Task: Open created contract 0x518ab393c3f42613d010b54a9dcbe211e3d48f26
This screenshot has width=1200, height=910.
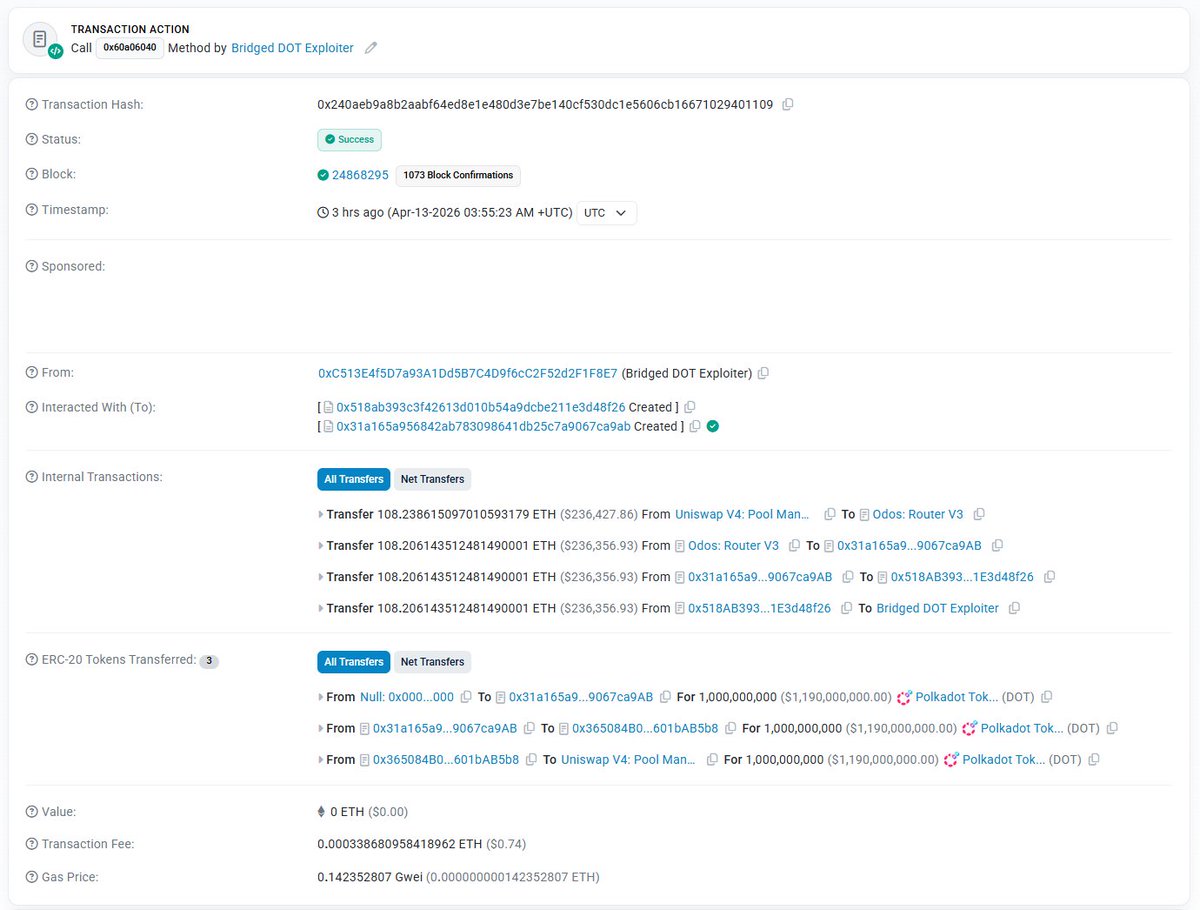Action: coord(481,407)
